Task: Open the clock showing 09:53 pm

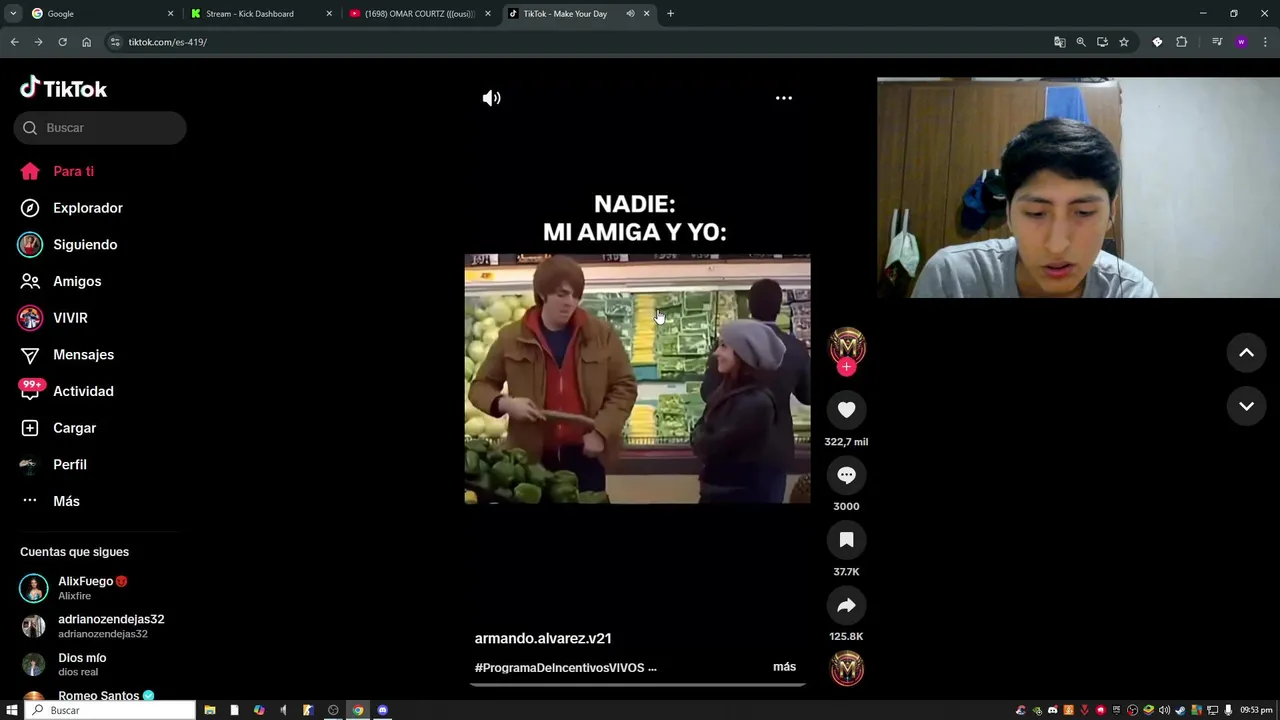Action: 1256,710
